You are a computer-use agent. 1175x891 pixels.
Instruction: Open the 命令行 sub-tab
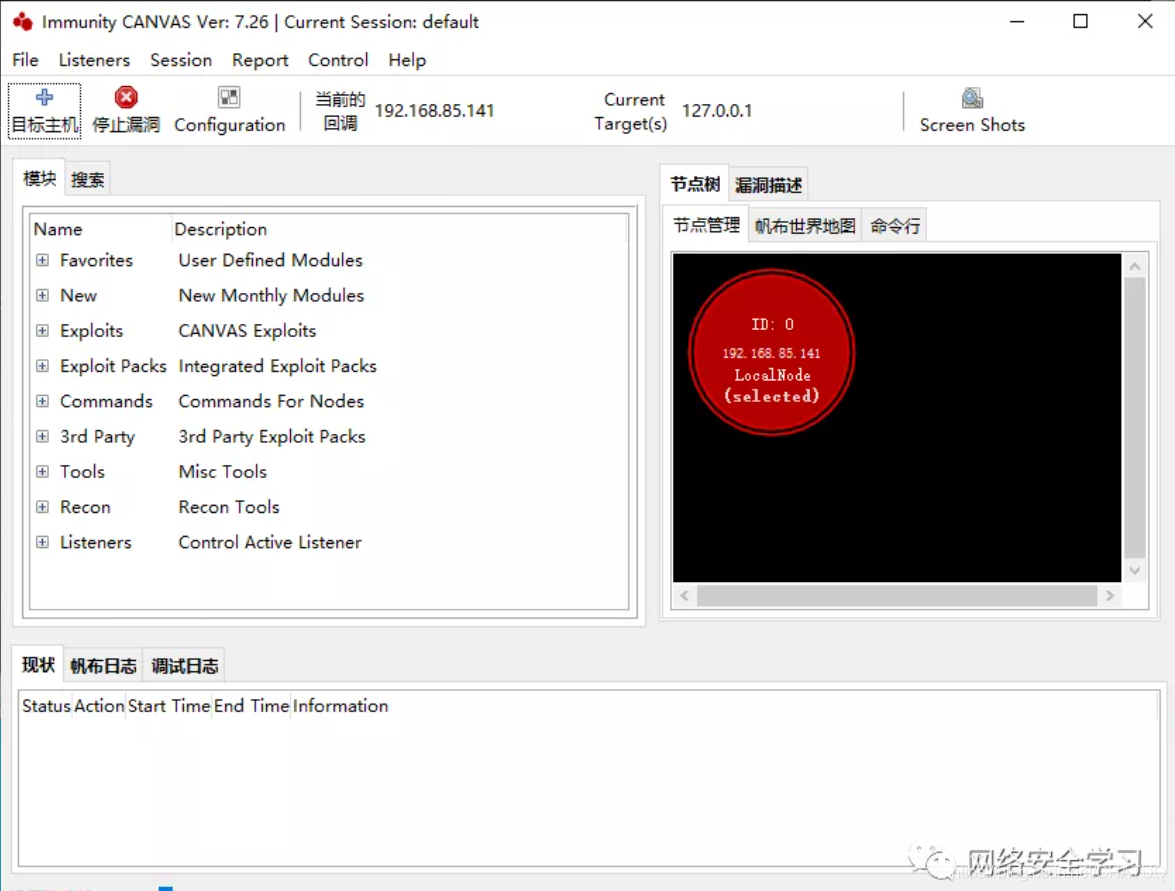[x=895, y=226]
